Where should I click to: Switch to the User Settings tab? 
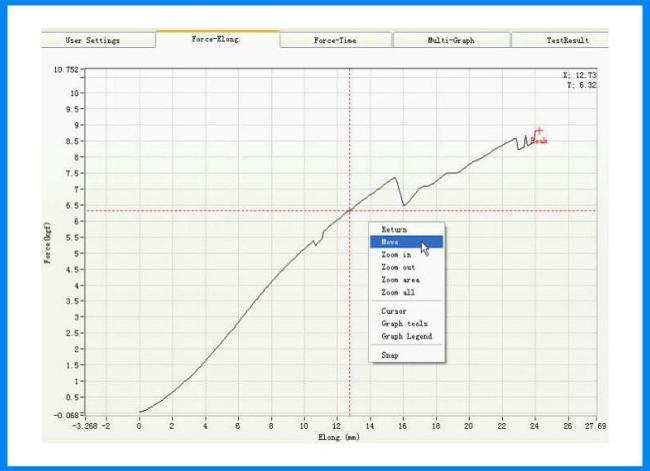point(93,40)
